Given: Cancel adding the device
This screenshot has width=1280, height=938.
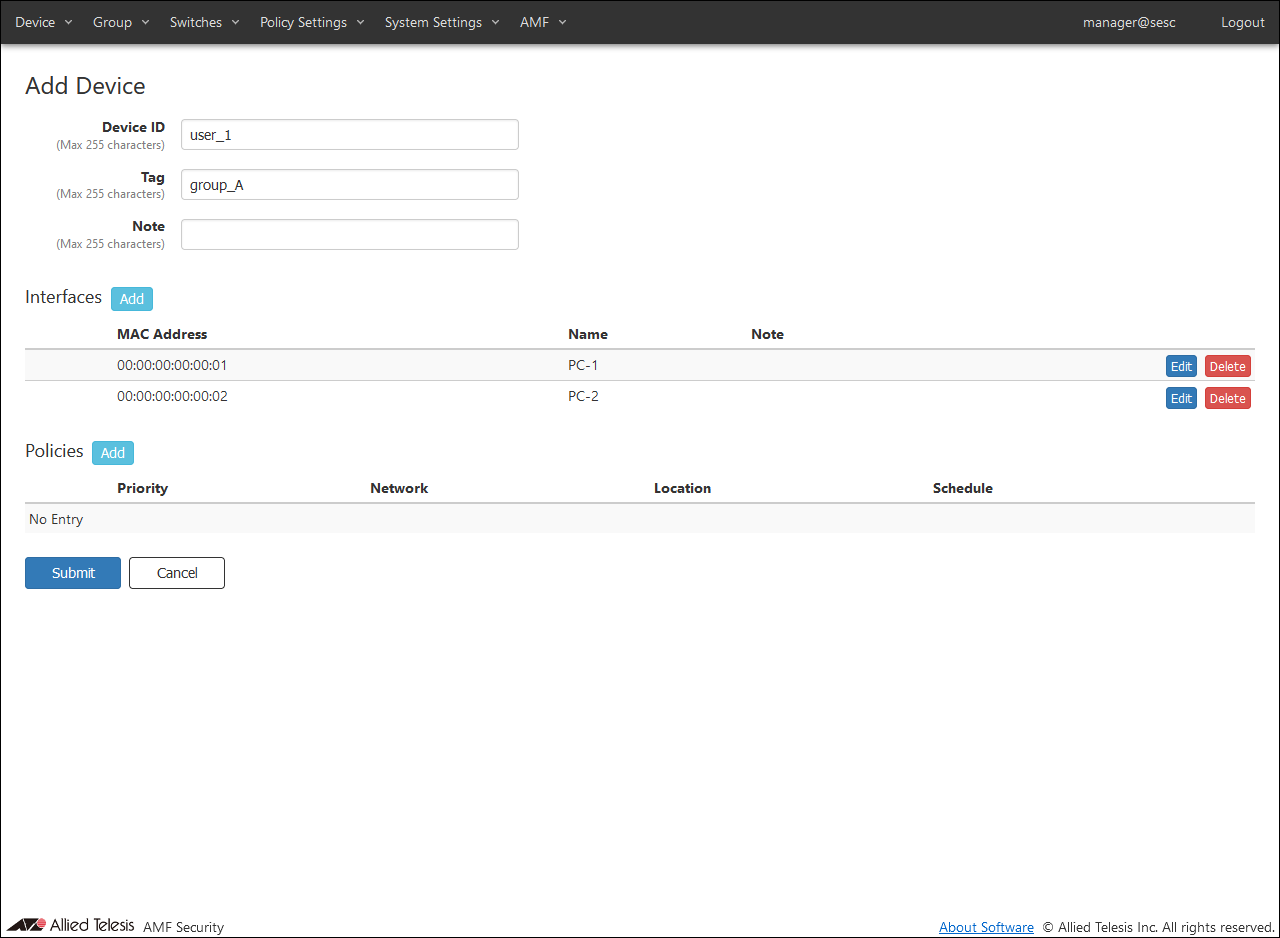Looking at the screenshot, I should (177, 573).
